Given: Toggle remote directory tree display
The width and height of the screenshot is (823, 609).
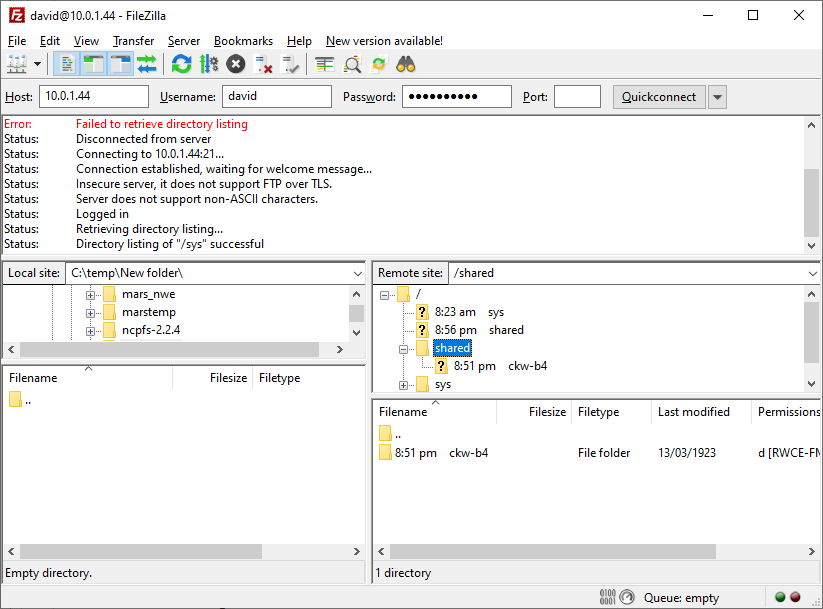Looking at the screenshot, I should tap(121, 65).
